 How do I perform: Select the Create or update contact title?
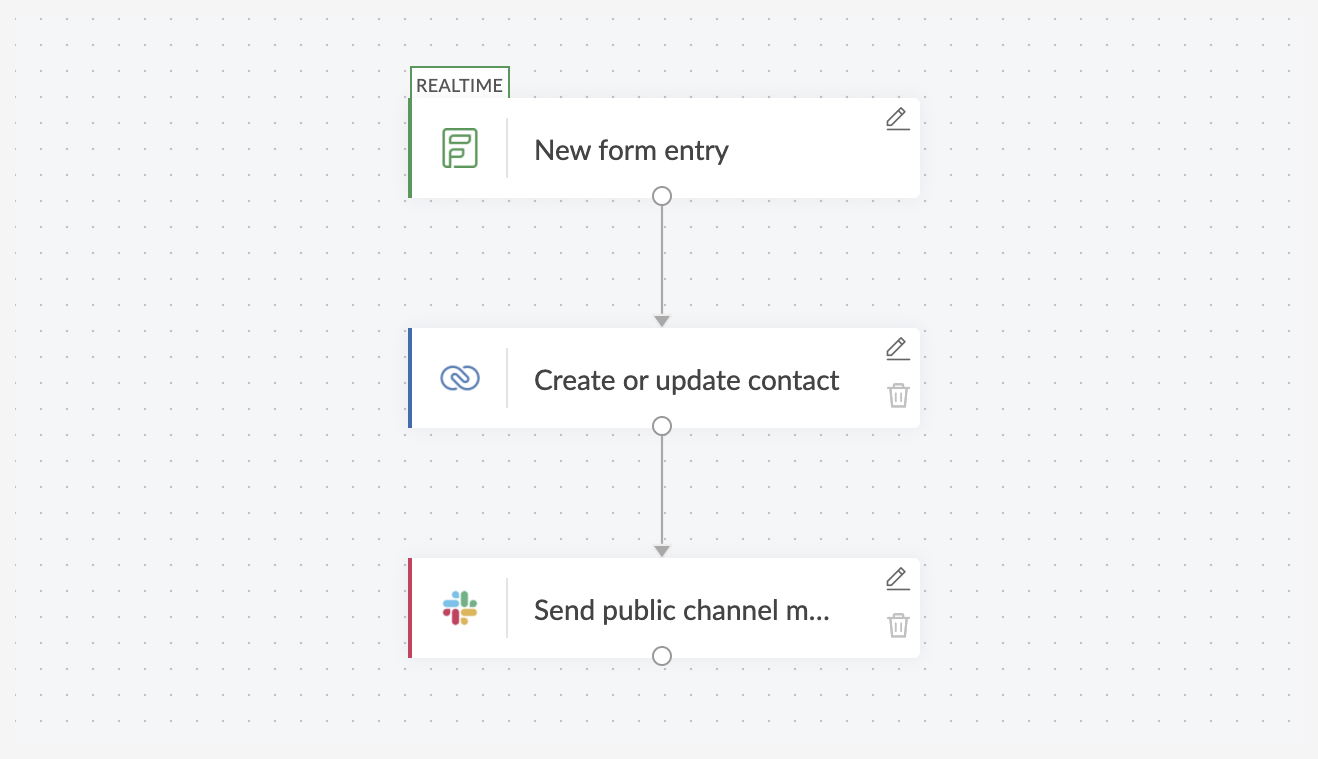click(687, 380)
